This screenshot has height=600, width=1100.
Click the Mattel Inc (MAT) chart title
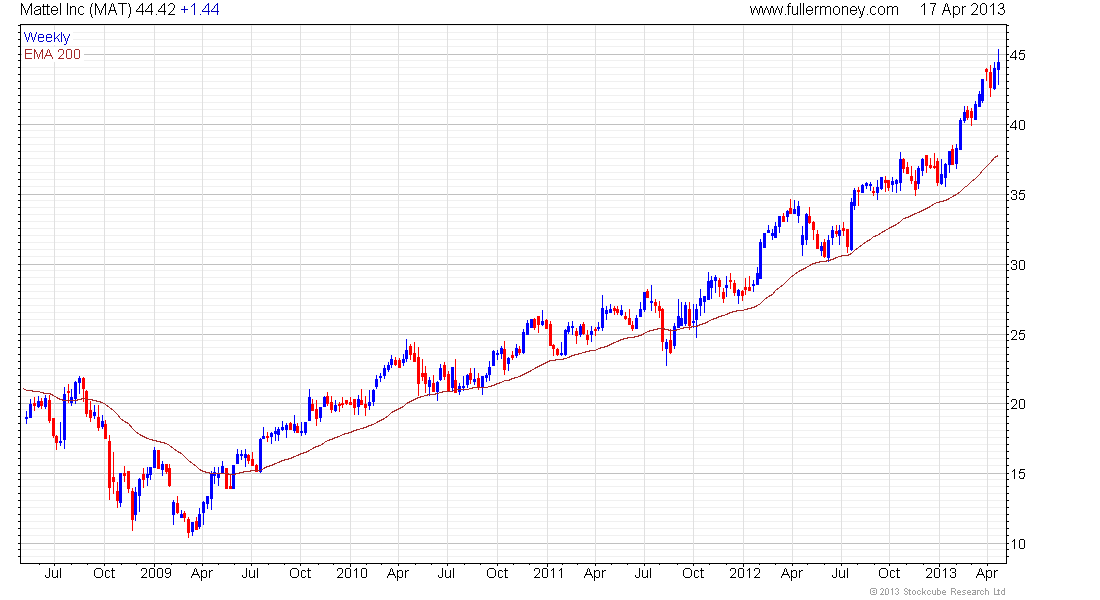(76, 10)
